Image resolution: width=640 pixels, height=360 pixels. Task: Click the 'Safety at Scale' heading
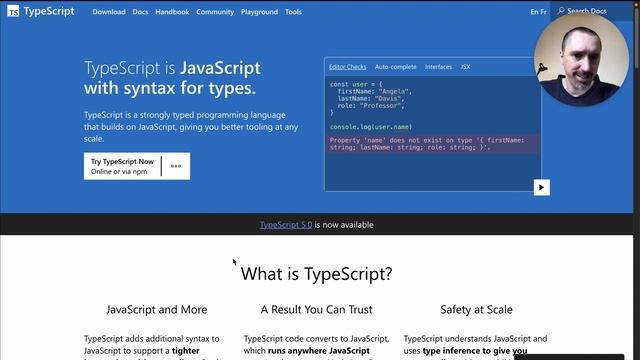point(476,309)
